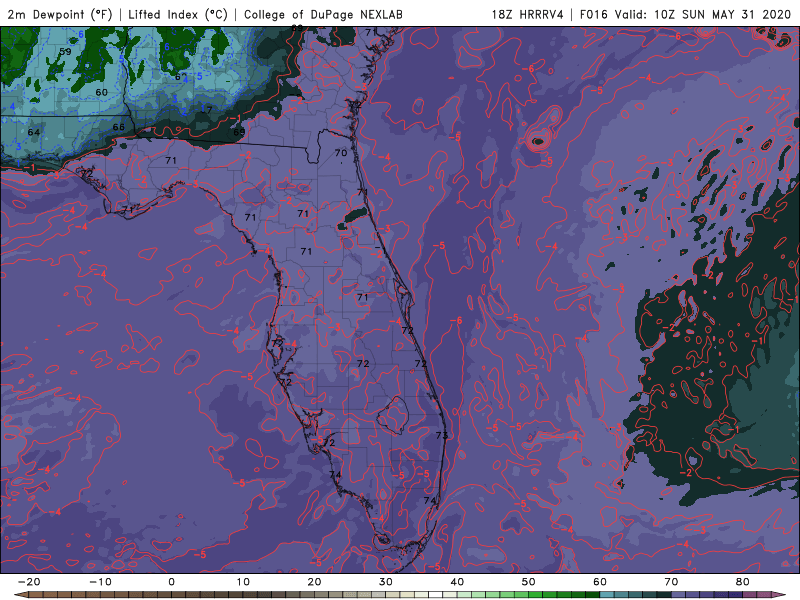Click the "2m Dewpoint (°F)" title text
Viewport: 800px width, 600px height.
coord(60,14)
